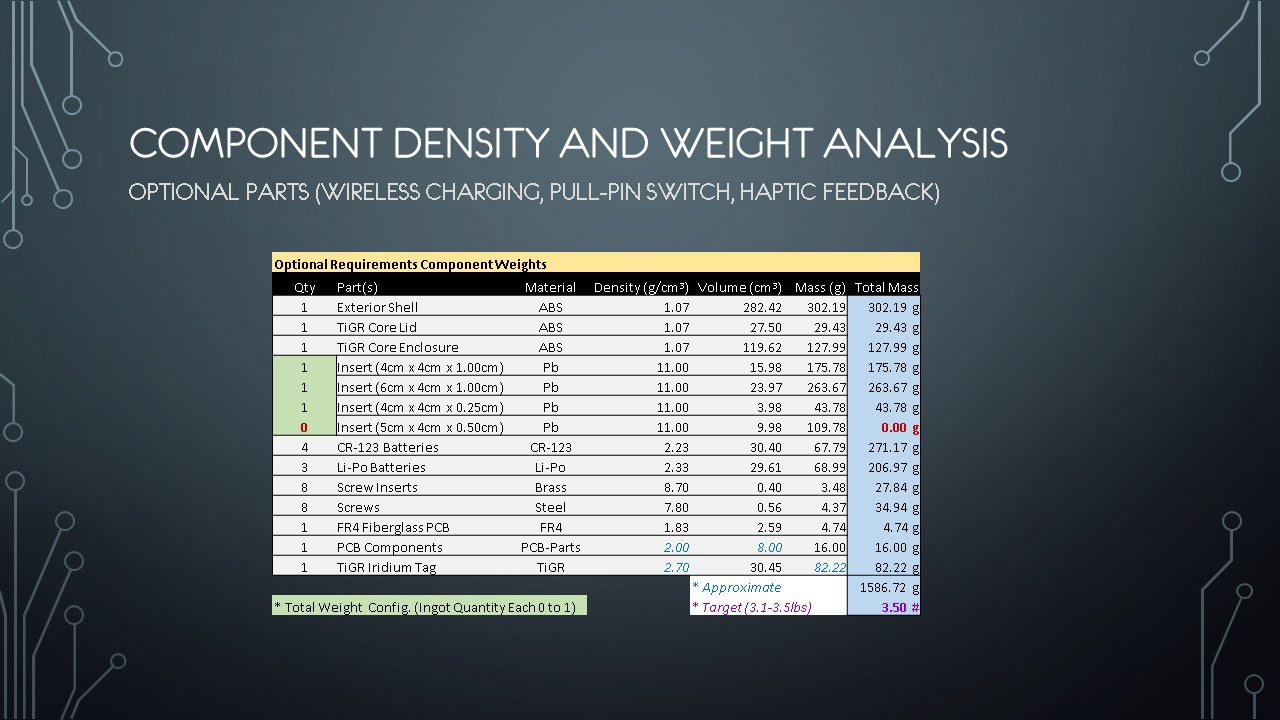The height and width of the screenshot is (720, 1280).
Task: Click the Li-Po Batteries total mass 206.97
Action: point(883,467)
